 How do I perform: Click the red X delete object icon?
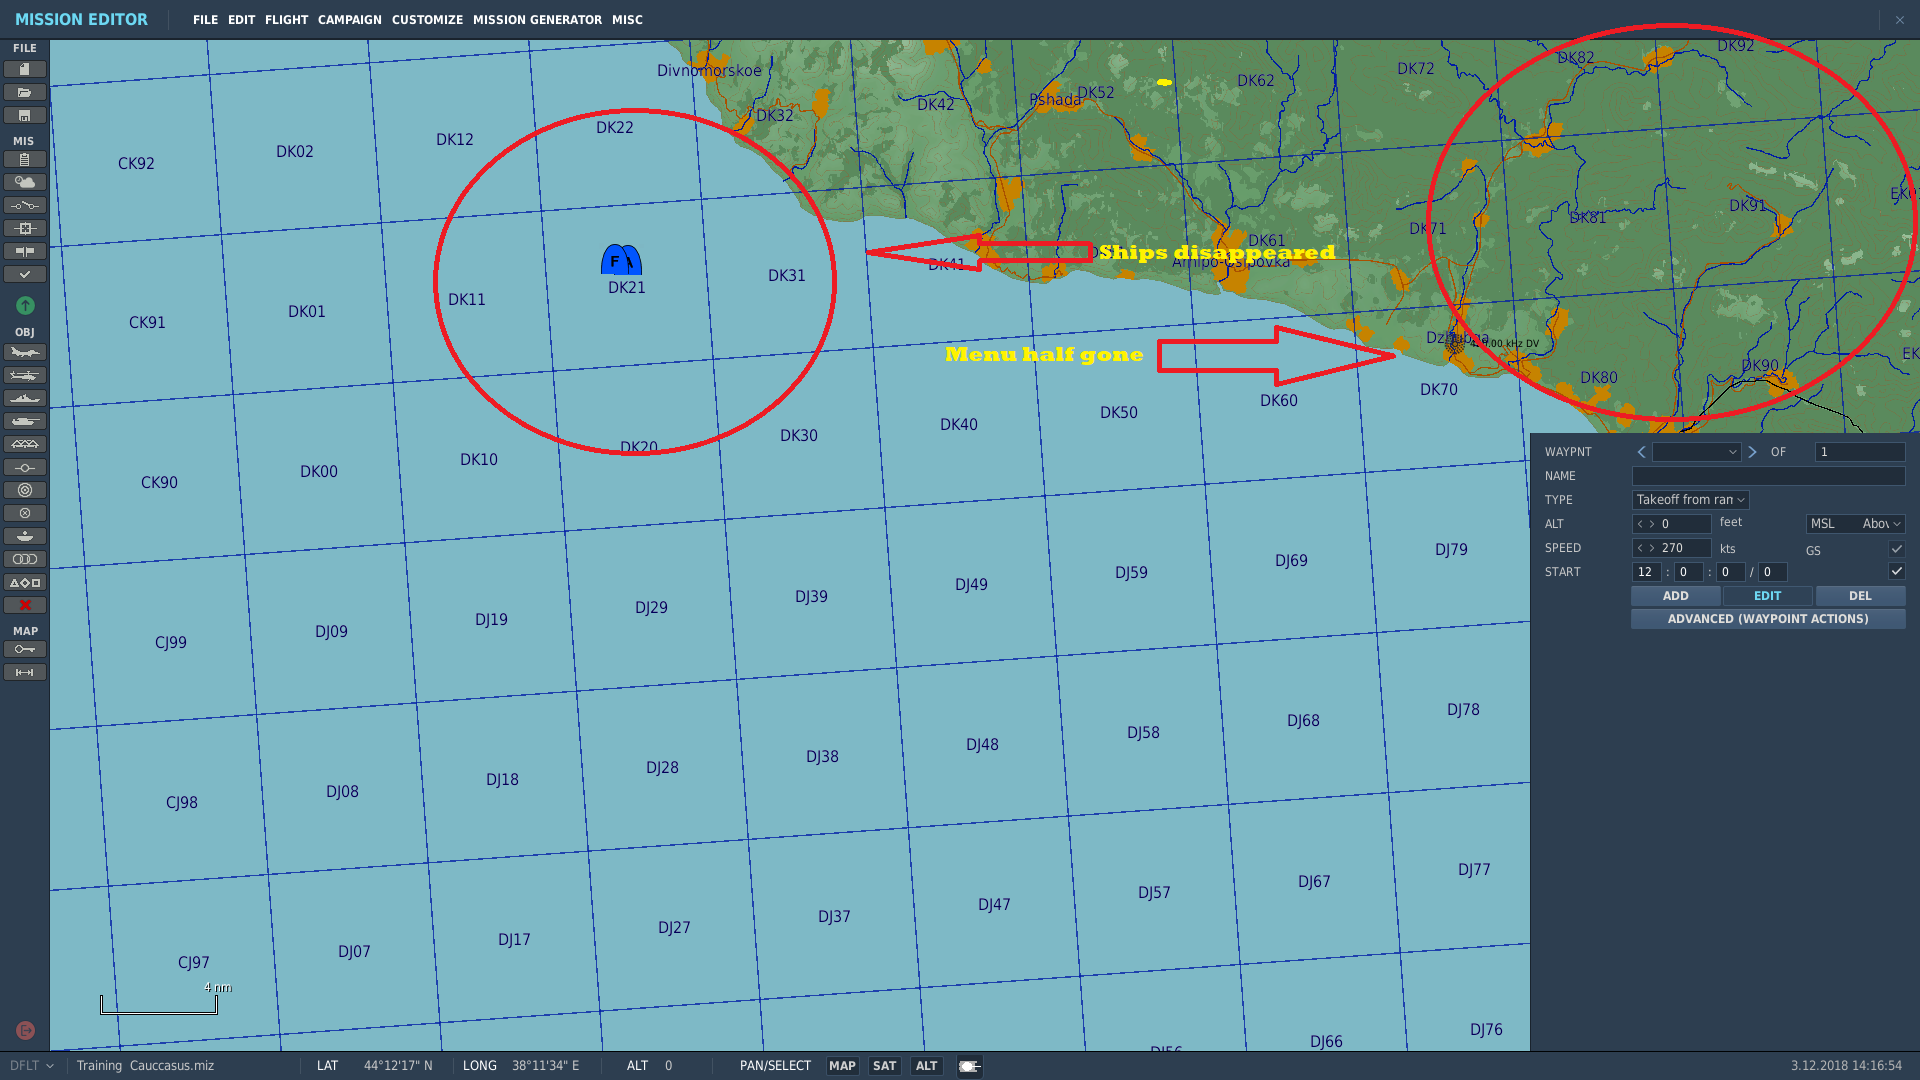pyautogui.click(x=25, y=605)
